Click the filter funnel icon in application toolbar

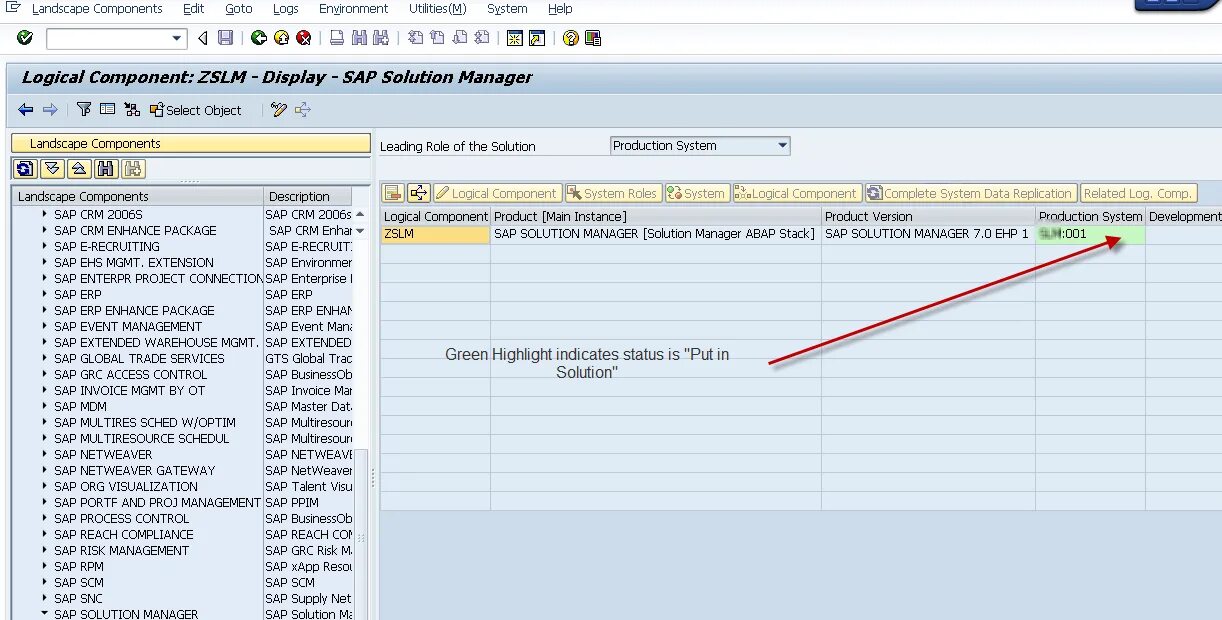84,110
